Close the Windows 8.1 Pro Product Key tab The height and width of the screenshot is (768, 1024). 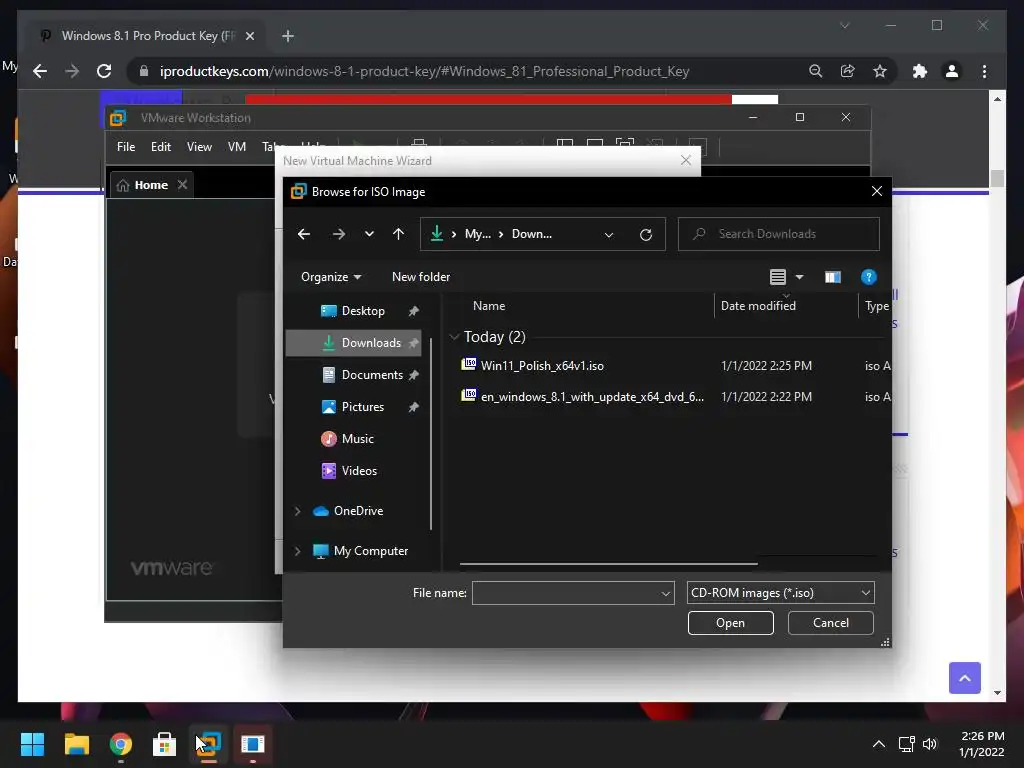point(249,36)
